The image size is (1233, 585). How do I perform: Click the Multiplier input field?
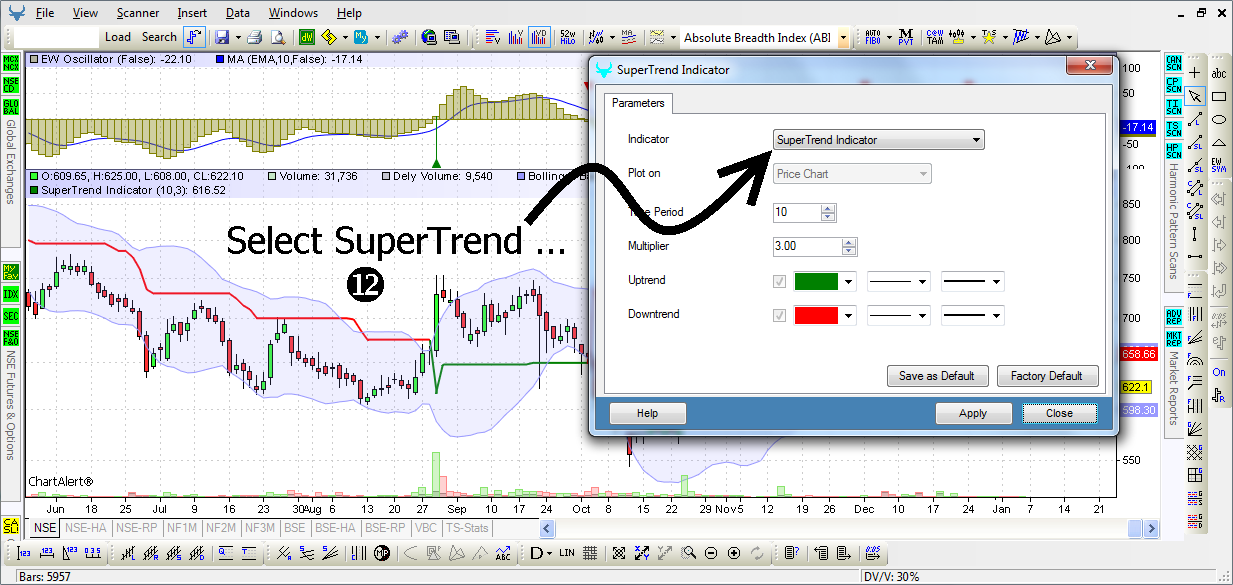pyautogui.click(x=807, y=247)
